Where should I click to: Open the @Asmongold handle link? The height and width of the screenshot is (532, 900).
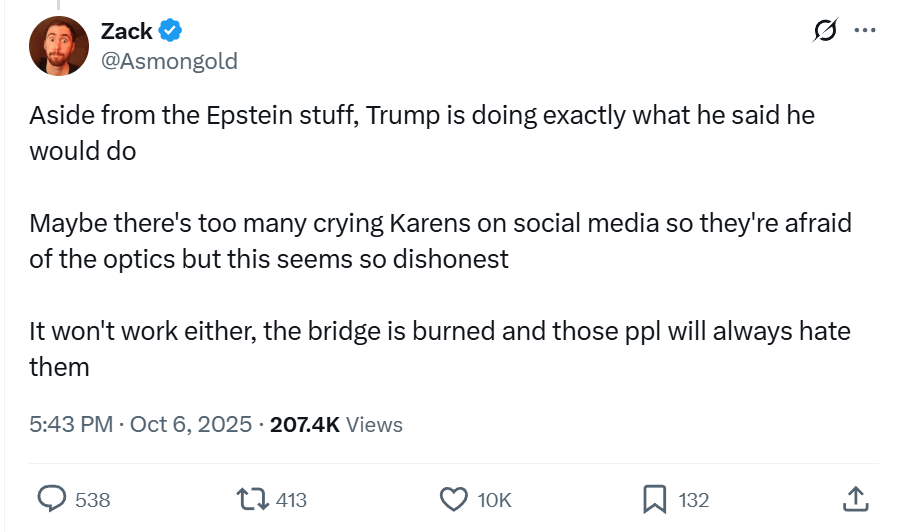(x=169, y=61)
